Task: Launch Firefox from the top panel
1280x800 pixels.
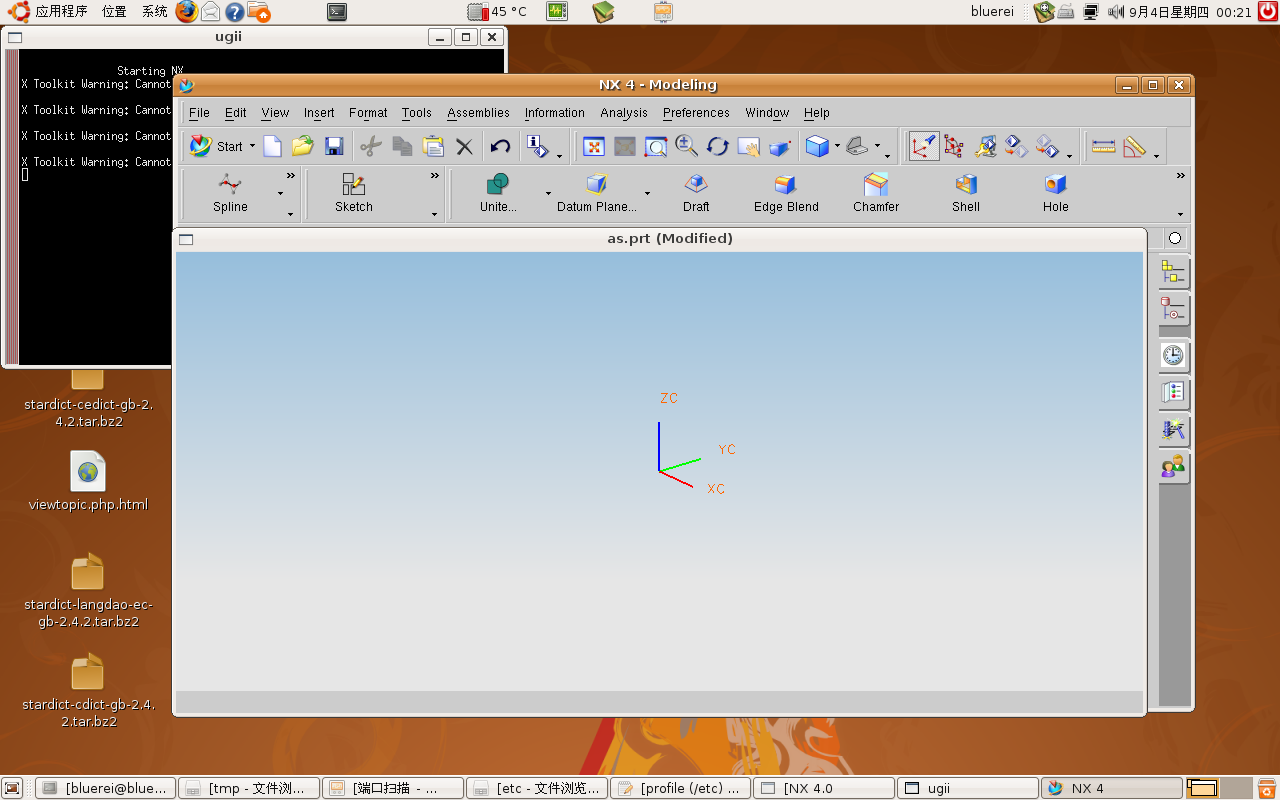Action: [186, 11]
